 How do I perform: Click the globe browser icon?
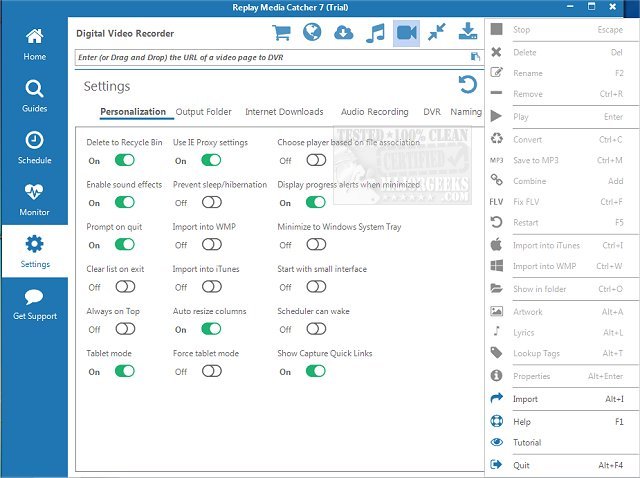(x=312, y=32)
